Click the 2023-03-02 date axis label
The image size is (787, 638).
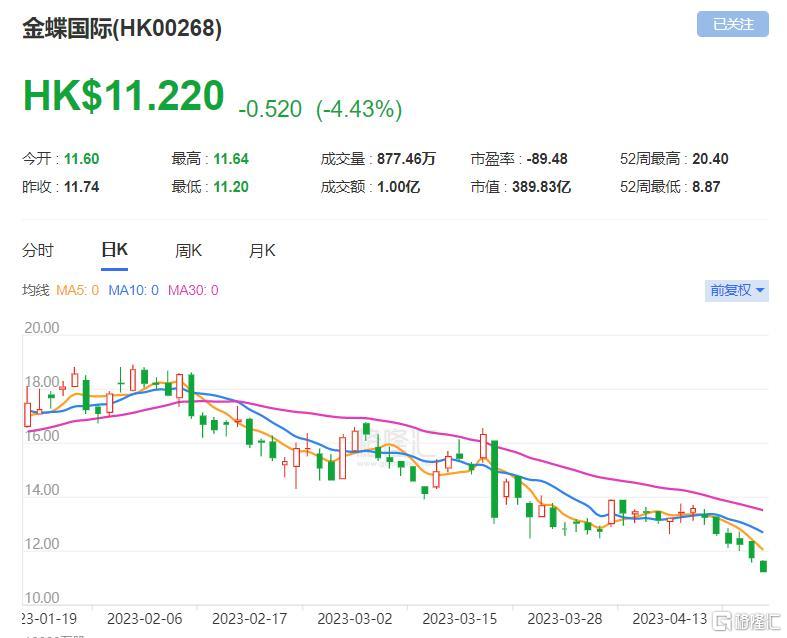pos(355,618)
